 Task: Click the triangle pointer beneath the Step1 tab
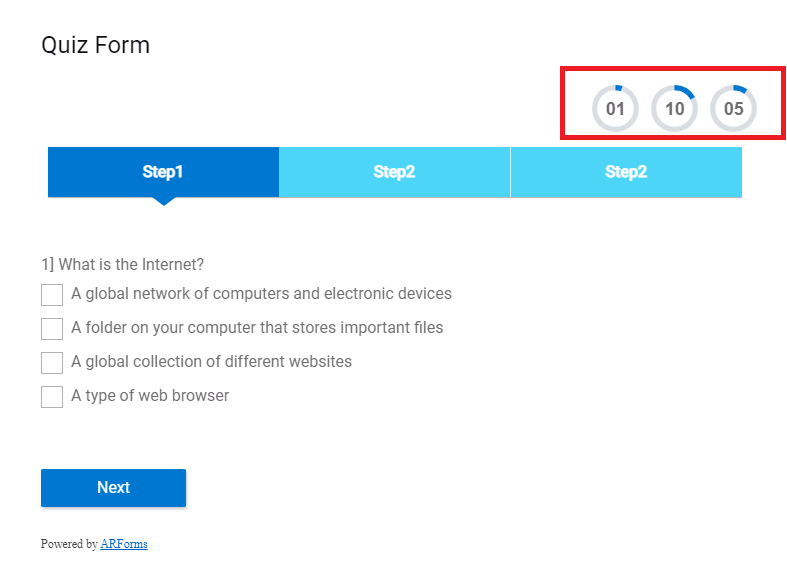tap(163, 200)
